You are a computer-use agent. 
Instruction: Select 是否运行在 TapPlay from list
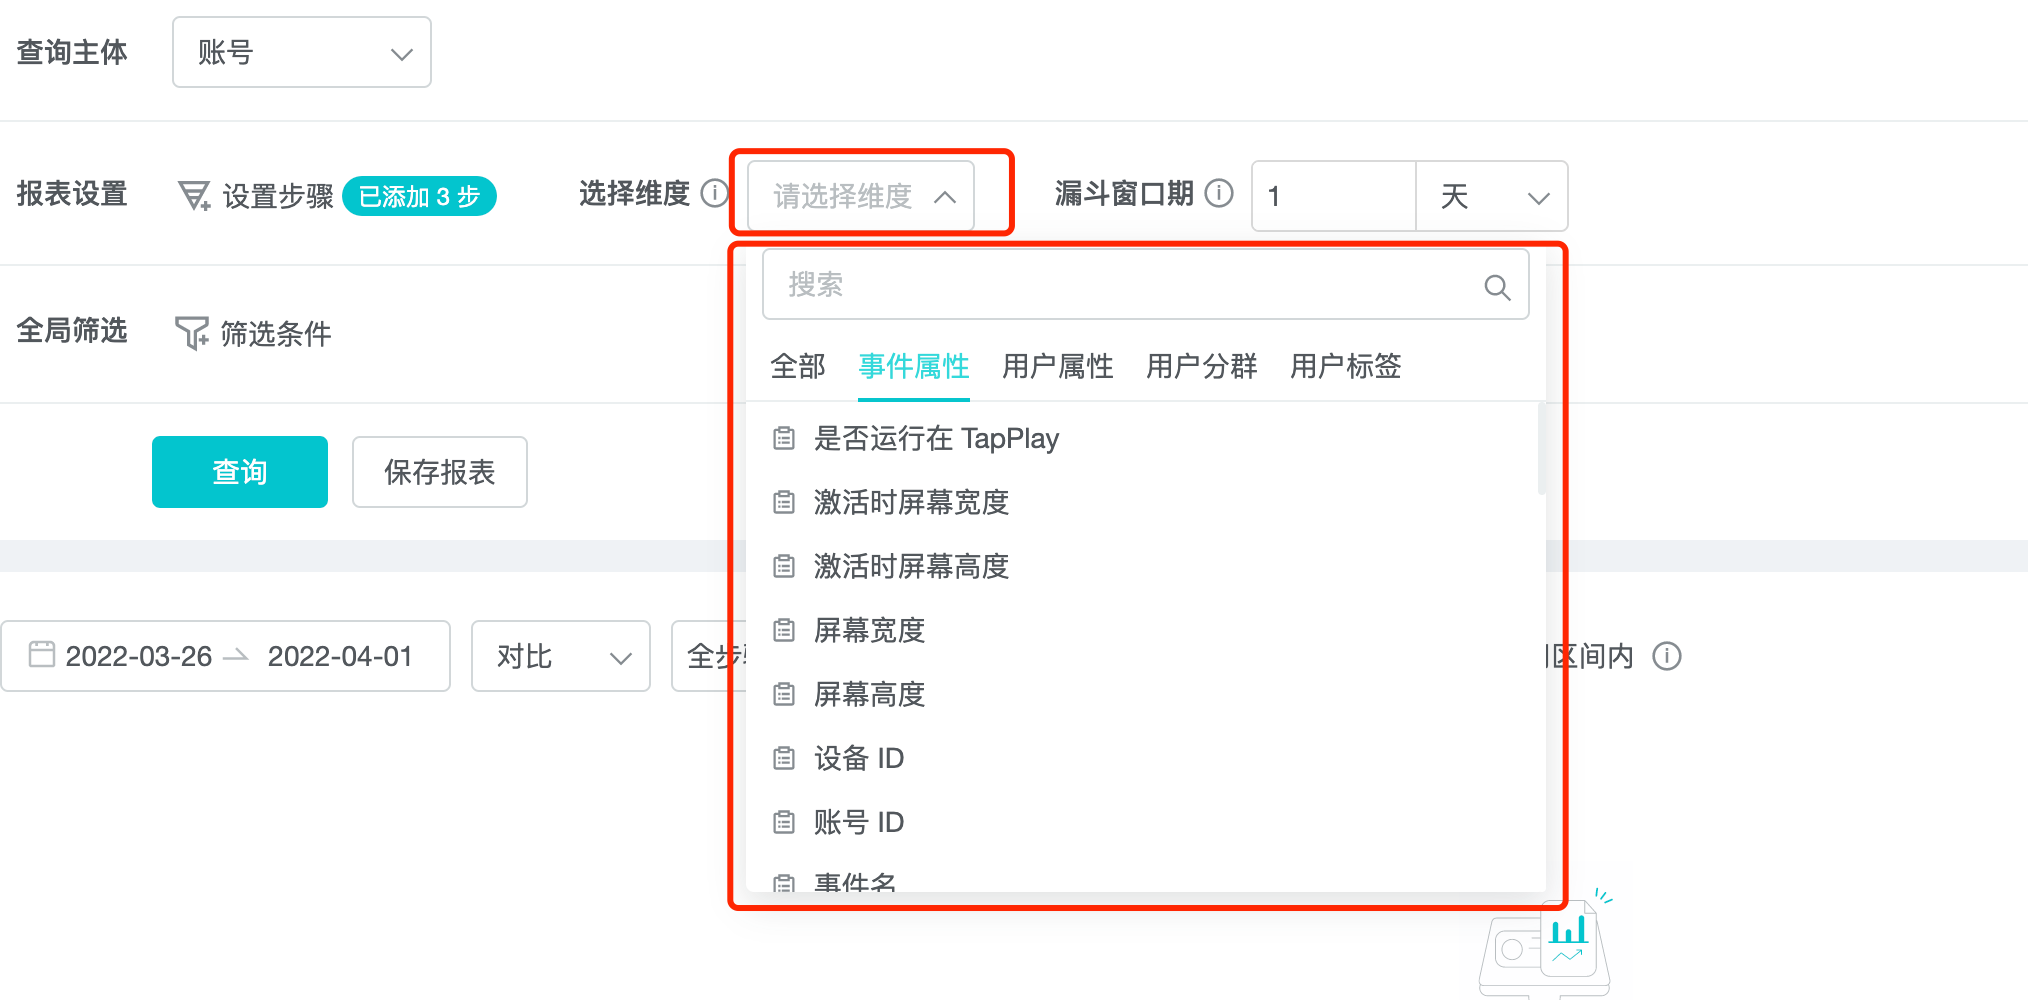[936, 438]
